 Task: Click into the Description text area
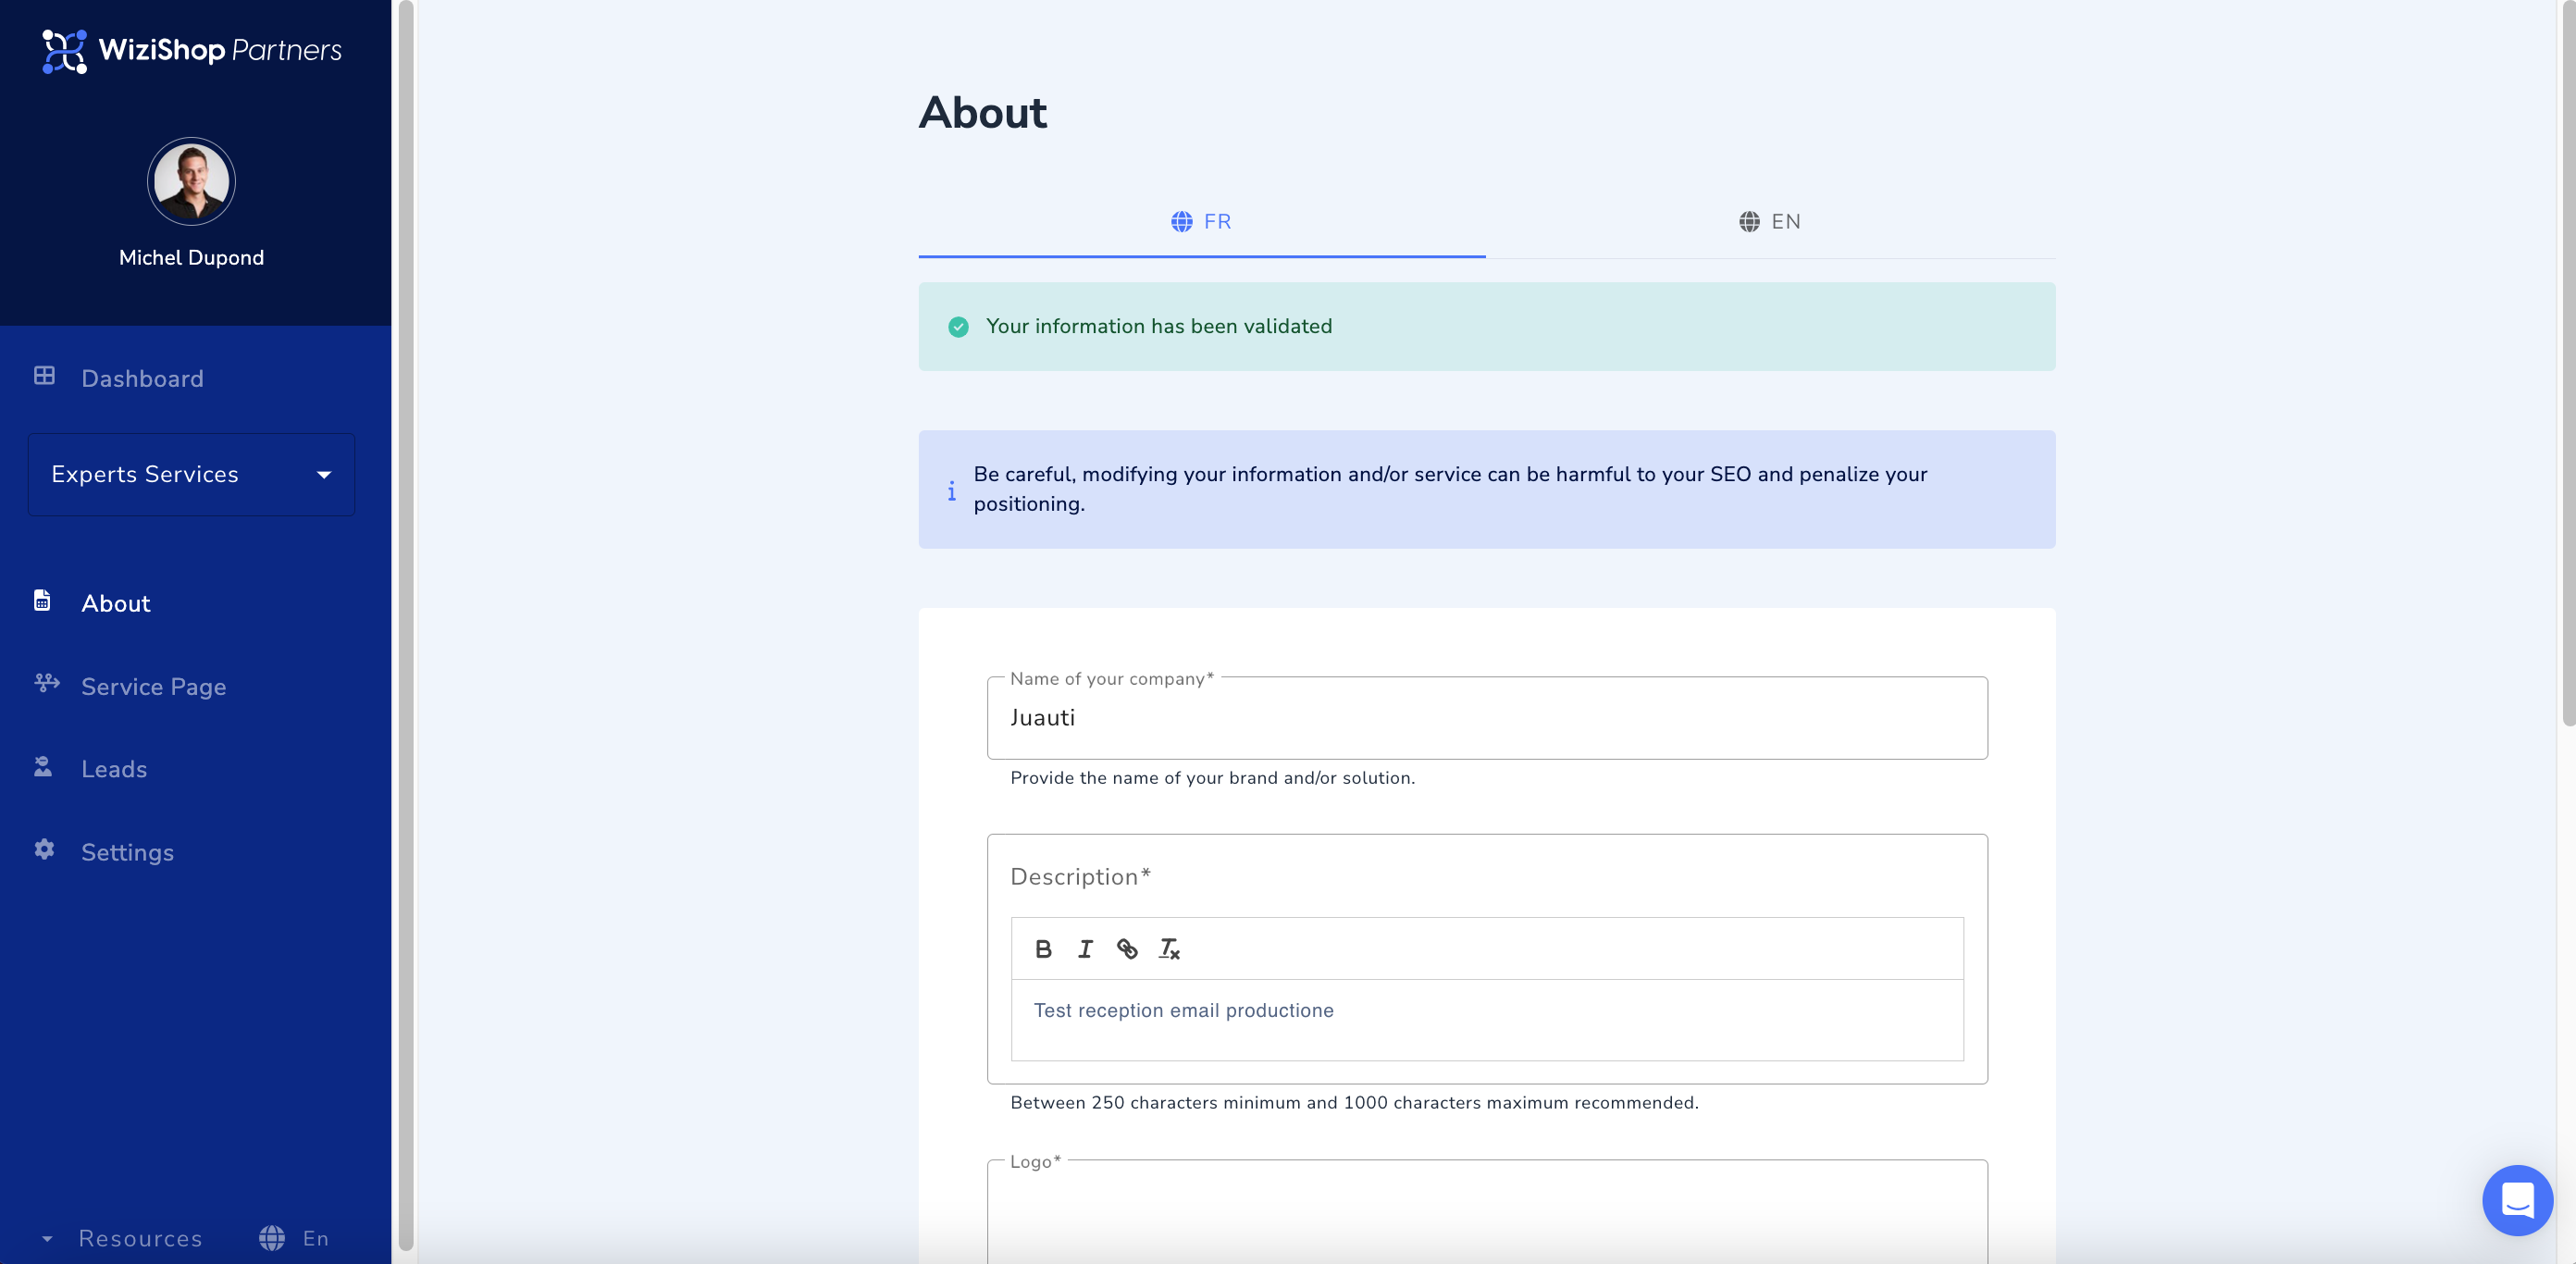[x=1487, y=1020]
